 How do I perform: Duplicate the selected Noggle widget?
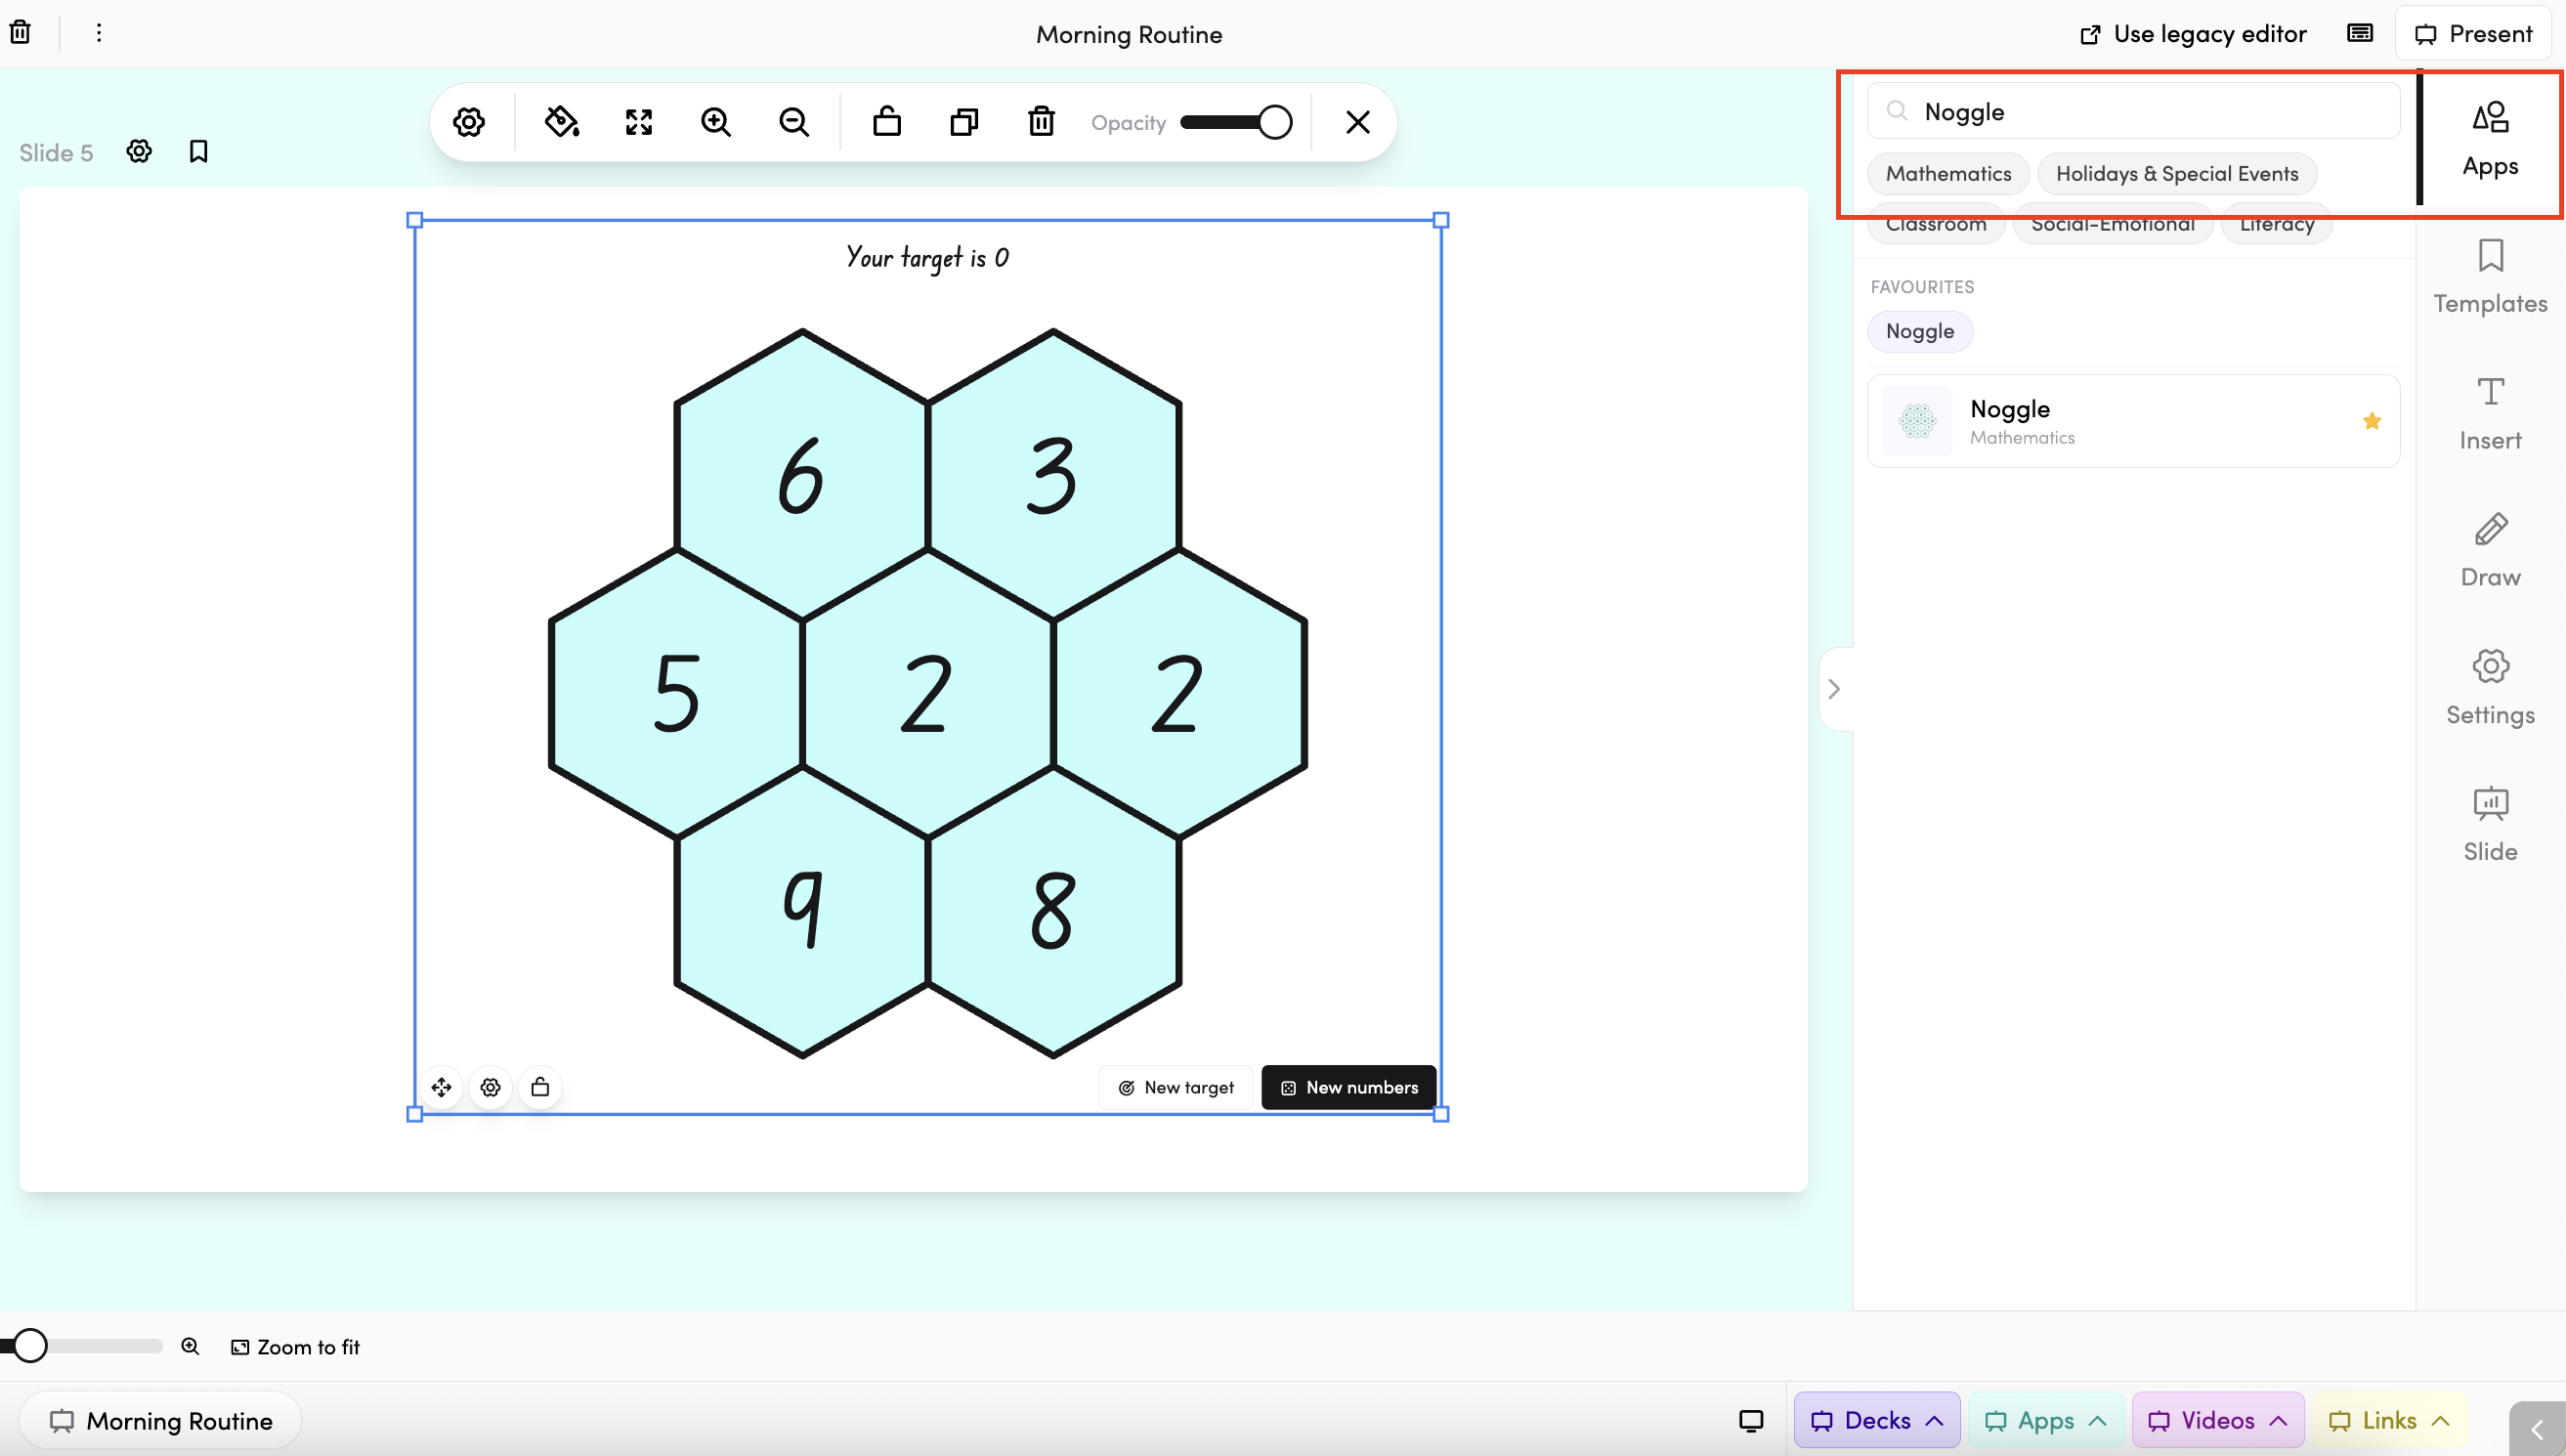pyautogui.click(x=964, y=122)
